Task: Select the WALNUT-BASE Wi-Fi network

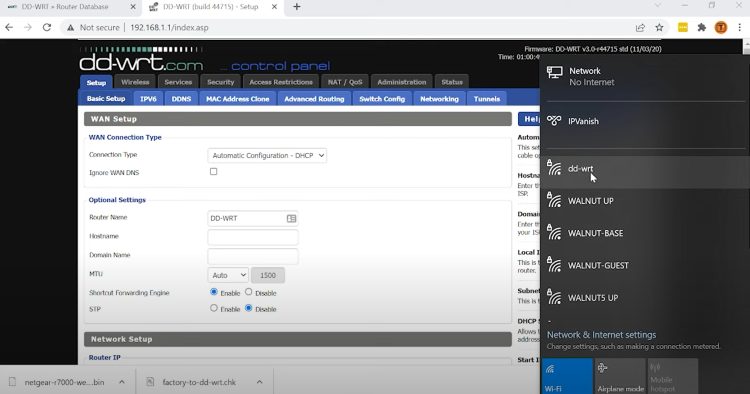Action: (x=645, y=233)
